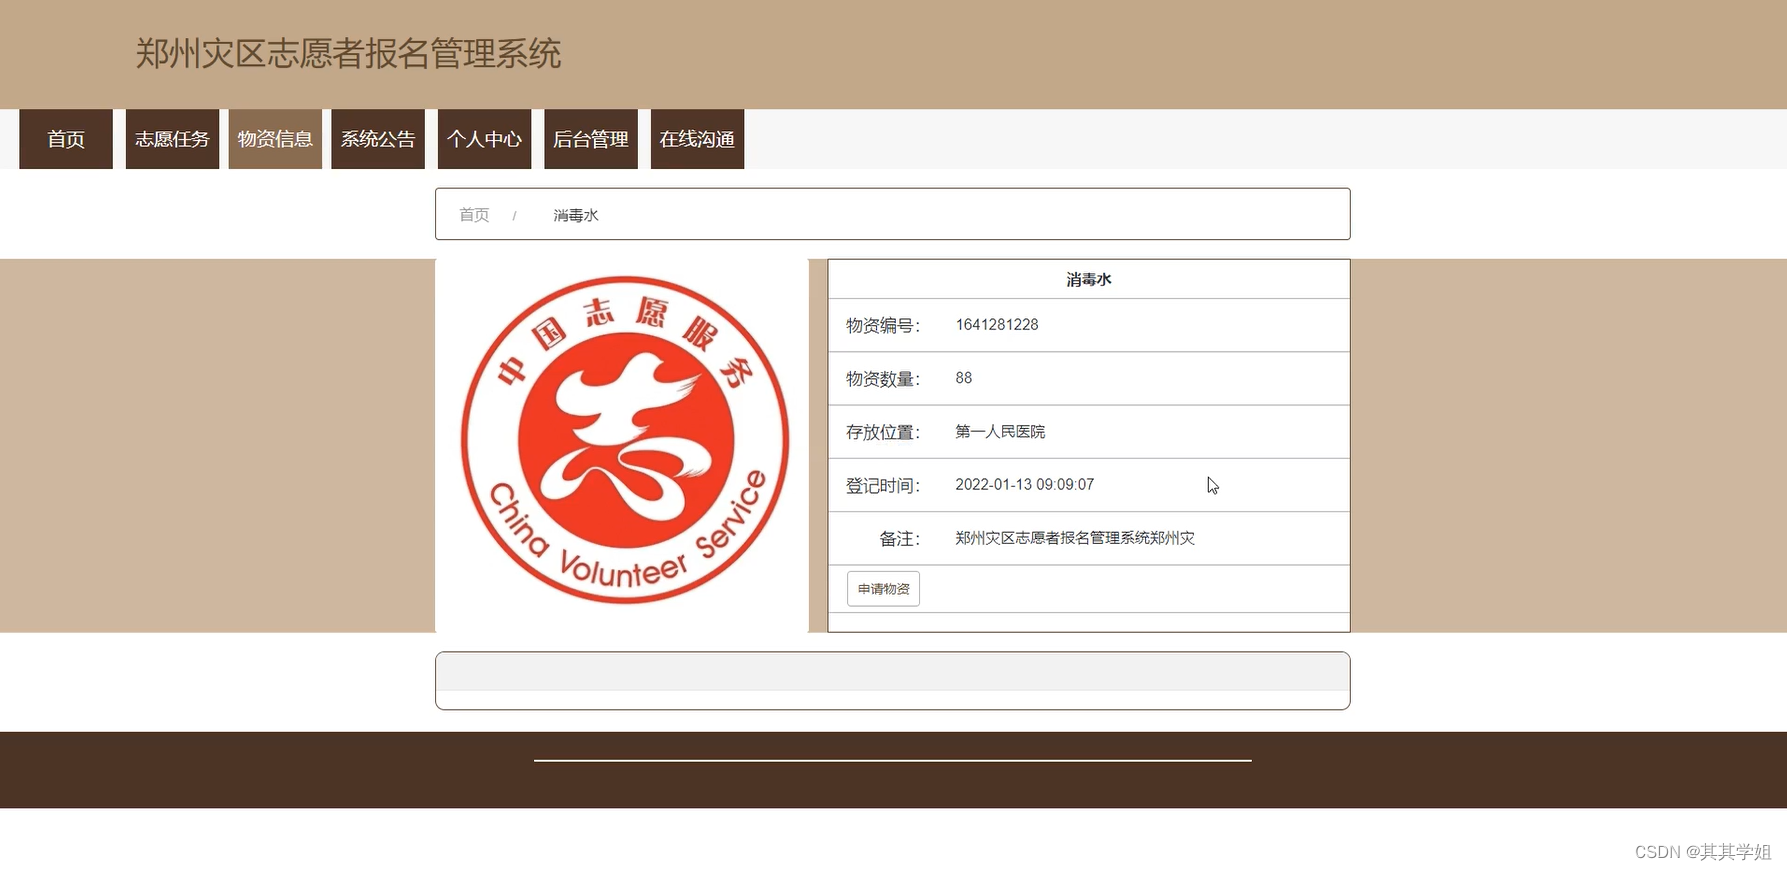The image size is (1787, 870).
Task: Go to 后台管理 in the nav bar
Action: click(x=591, y=139)
